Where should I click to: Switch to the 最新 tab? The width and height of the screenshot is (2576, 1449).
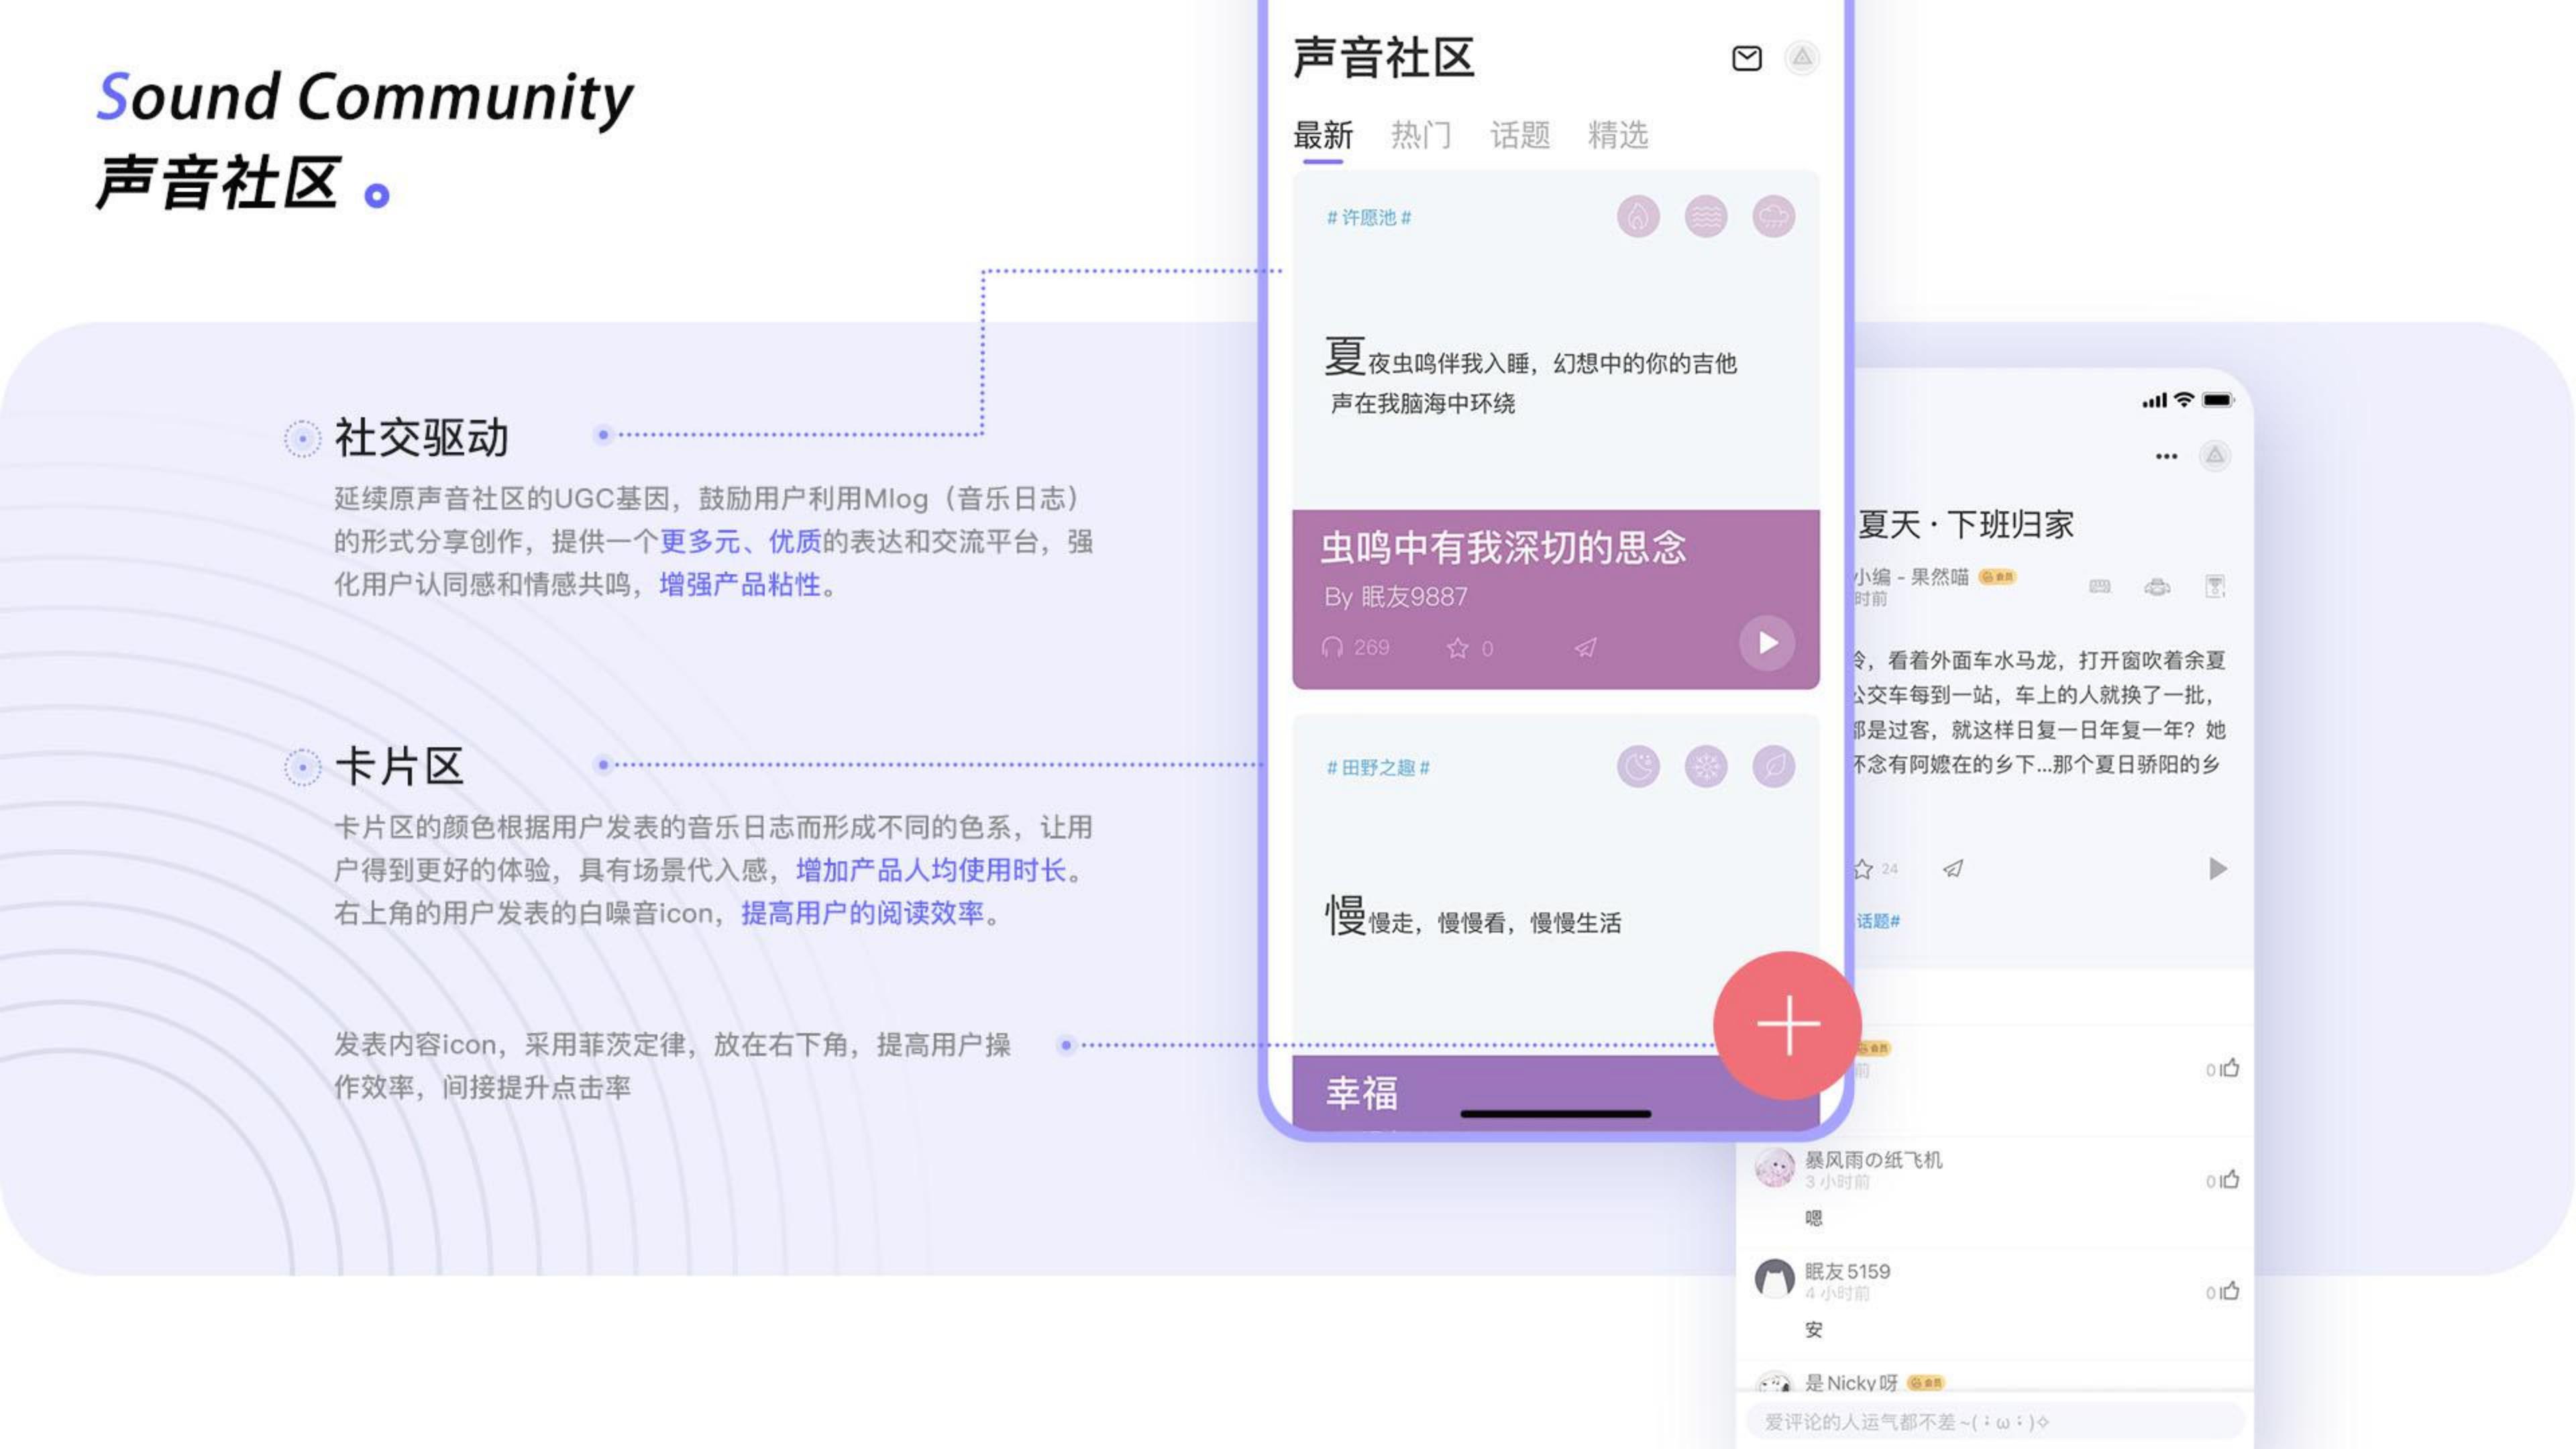(1322, 135)
